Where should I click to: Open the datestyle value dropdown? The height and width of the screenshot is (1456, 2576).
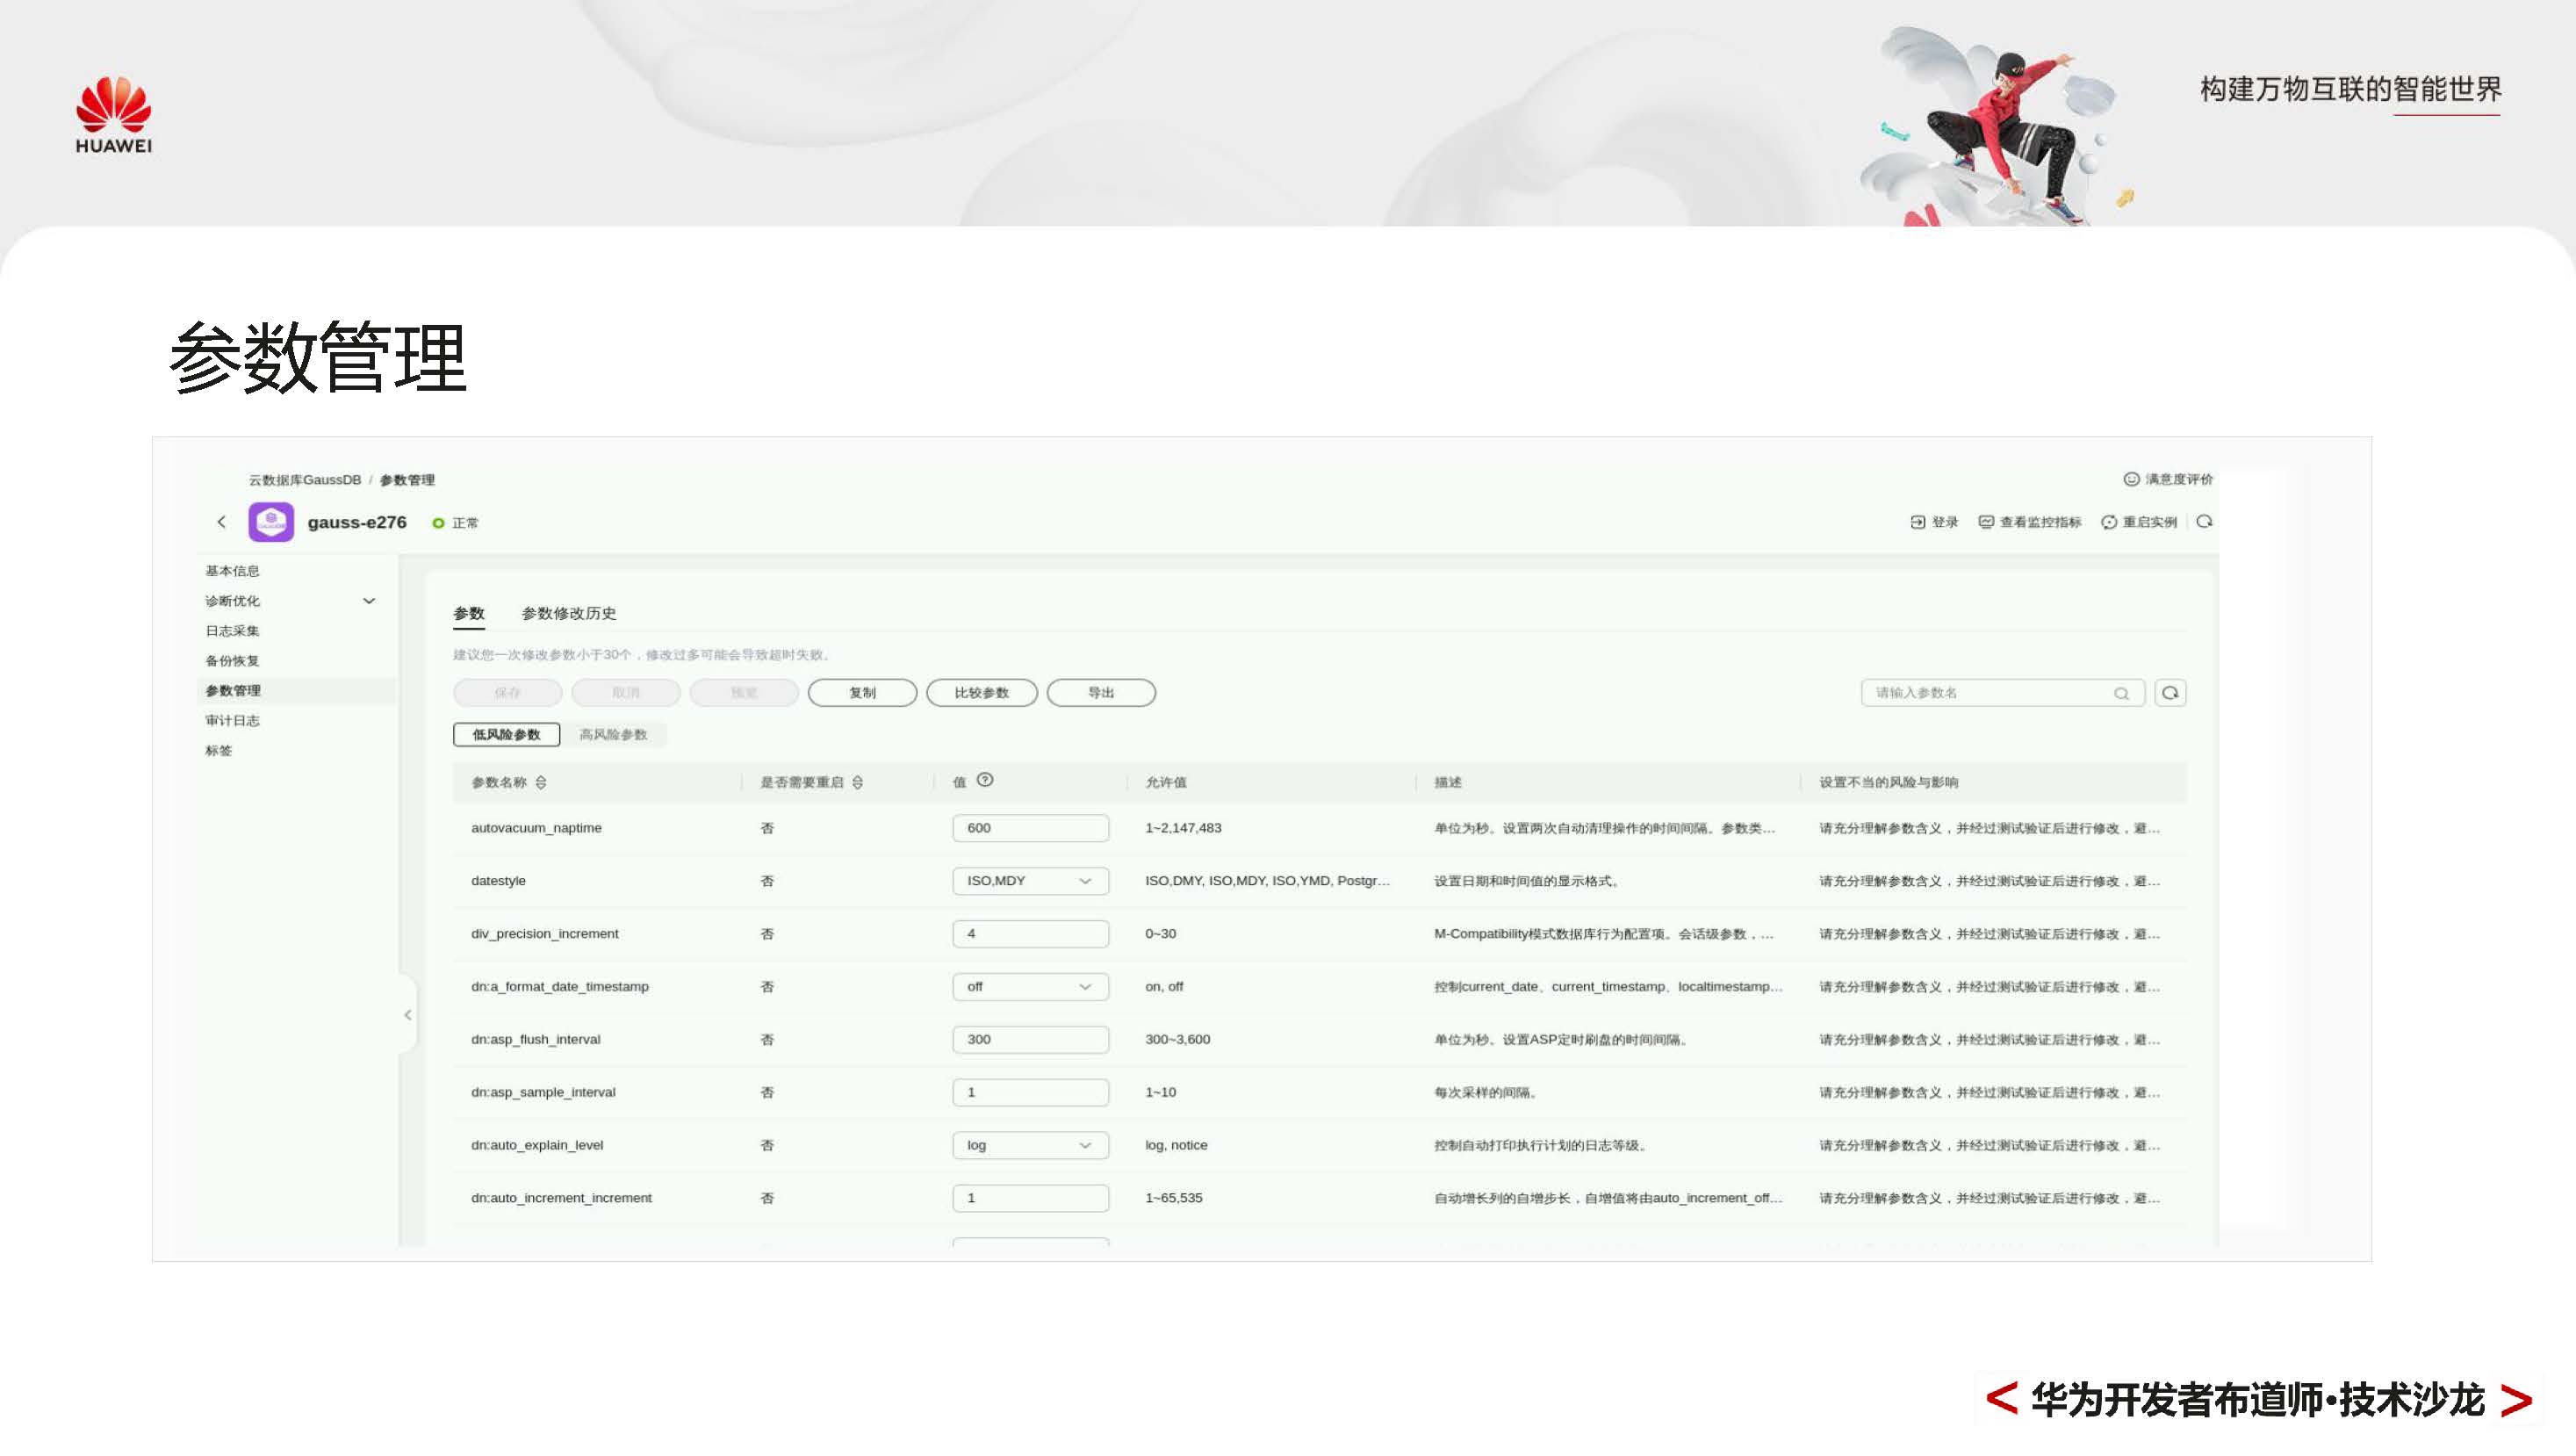(1086, 881)
